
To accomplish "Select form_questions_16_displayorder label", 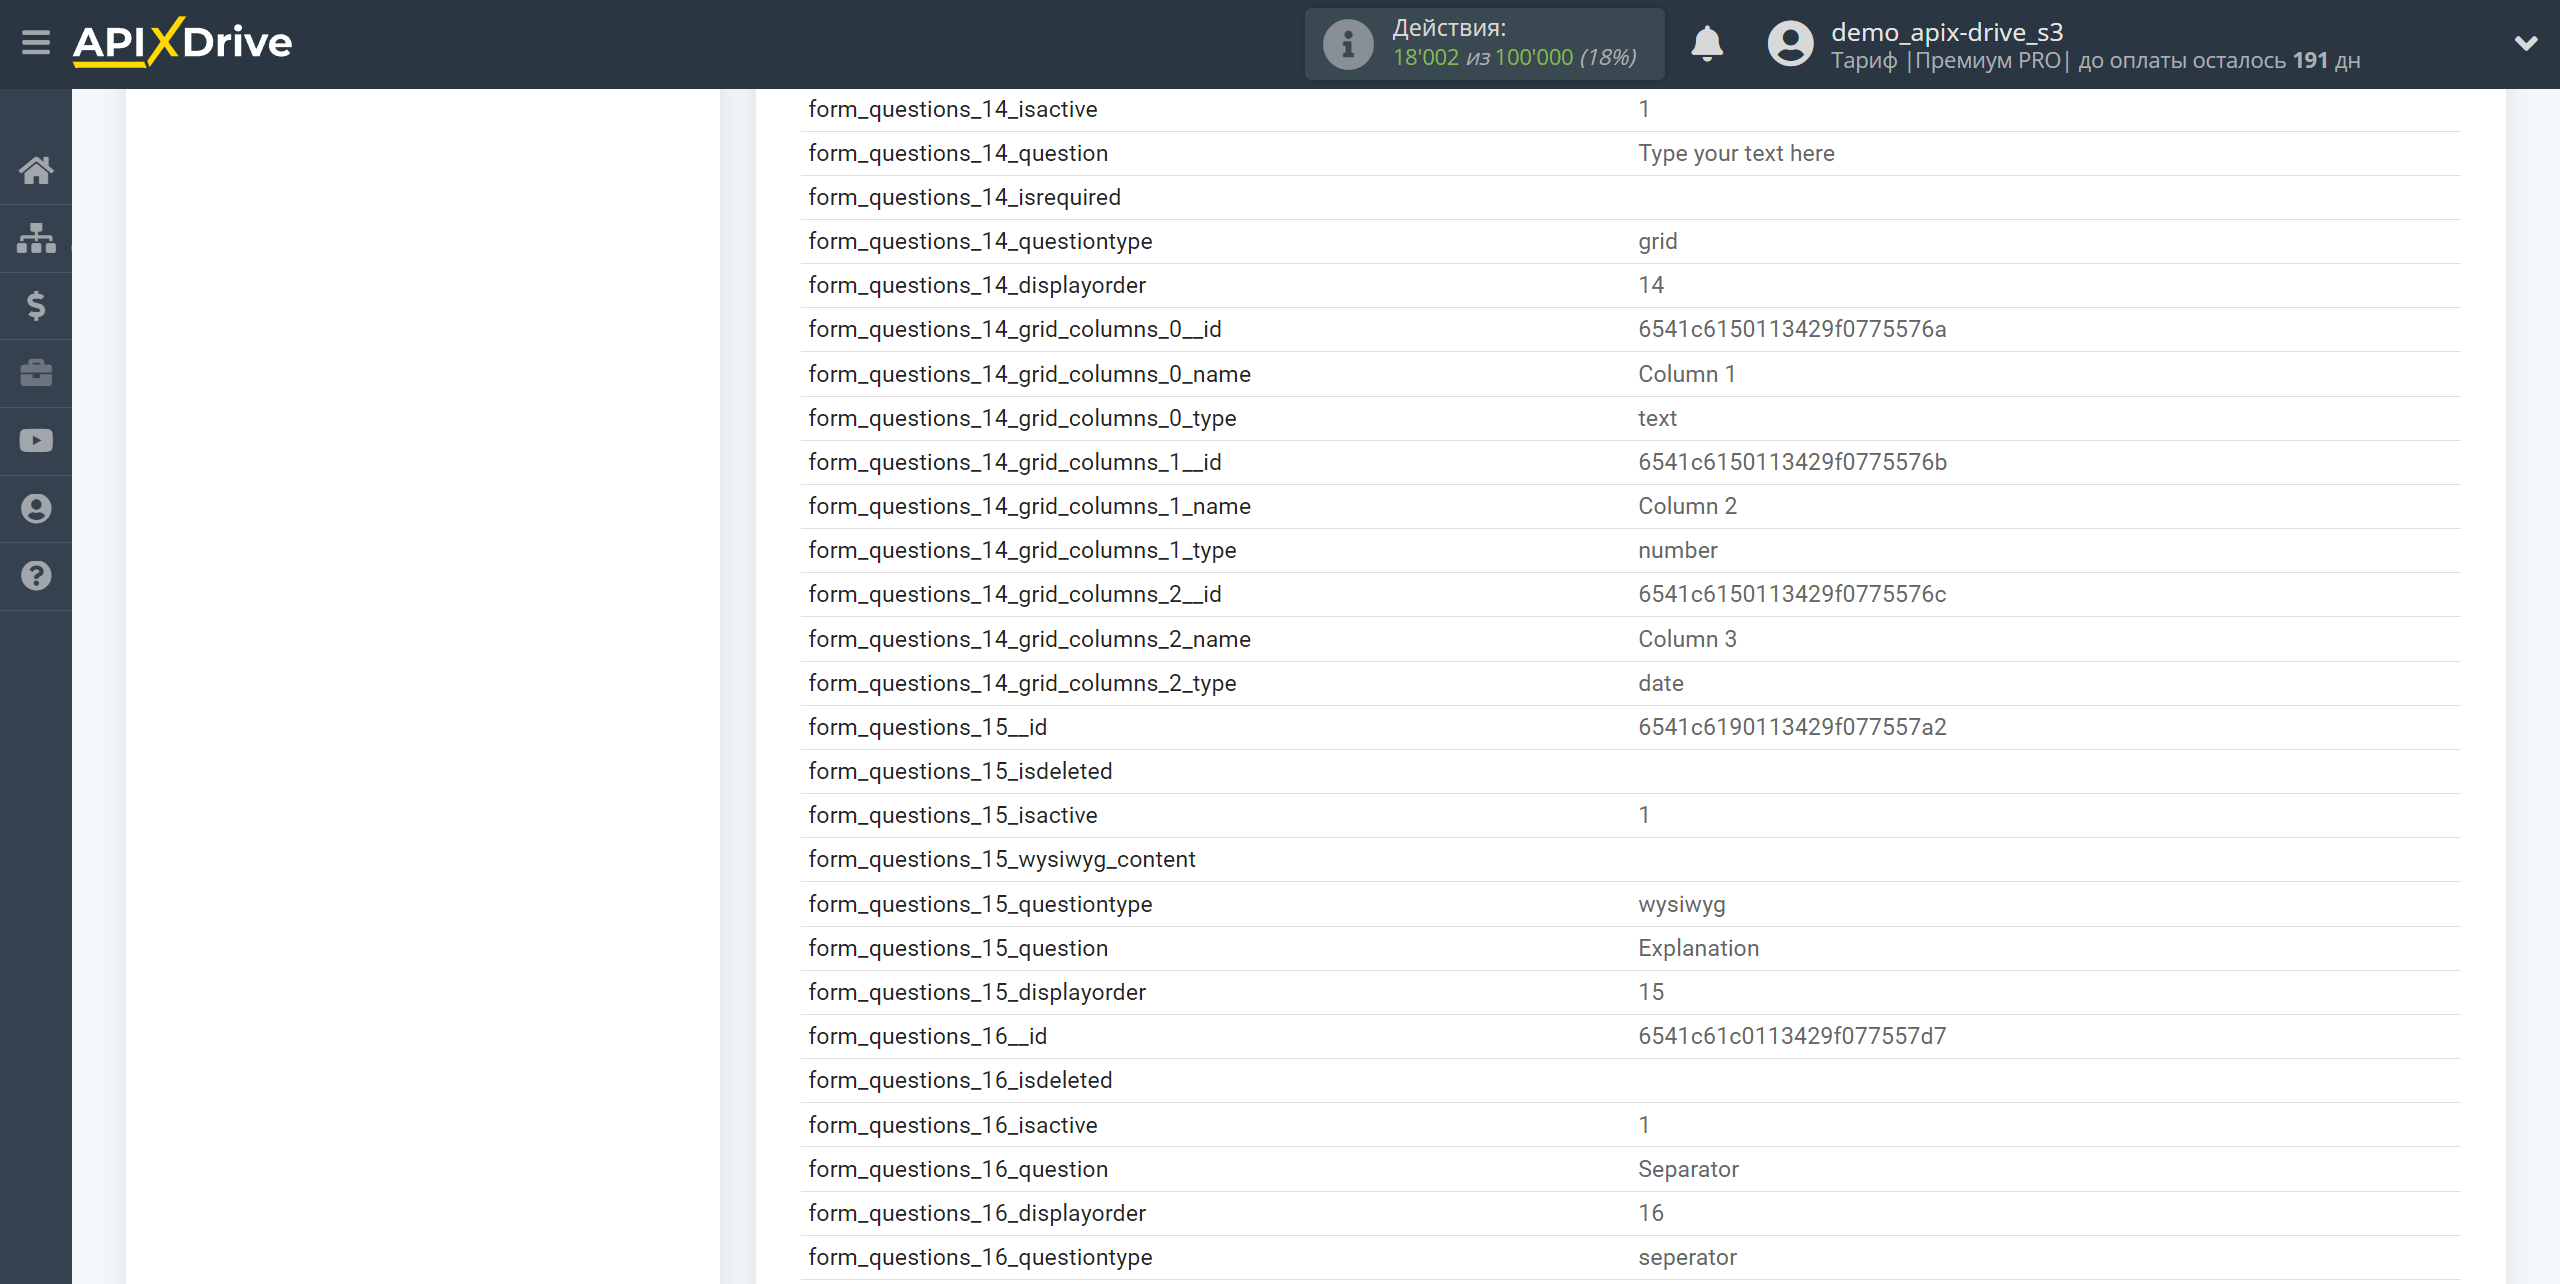I will (976, 1213).
